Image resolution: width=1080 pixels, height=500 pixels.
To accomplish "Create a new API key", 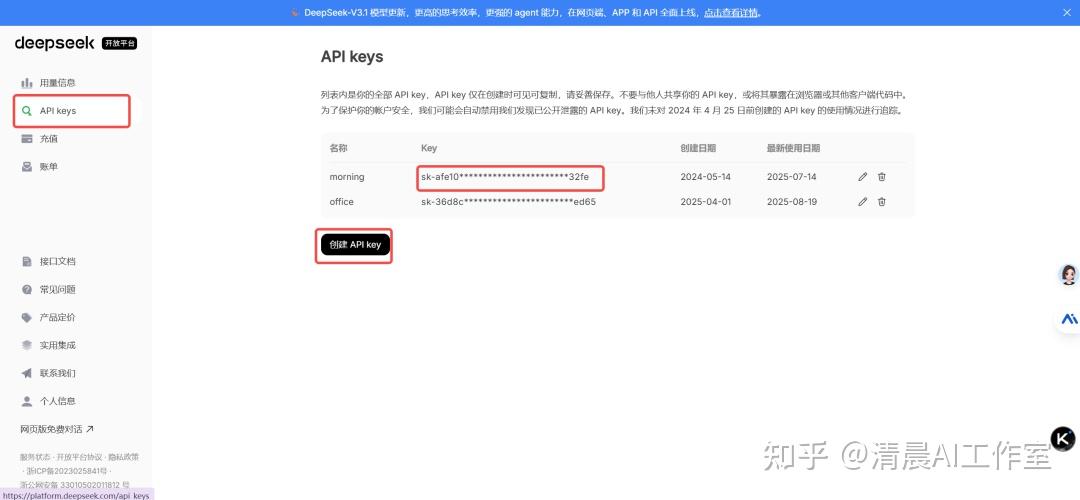I will click(355, 244).
